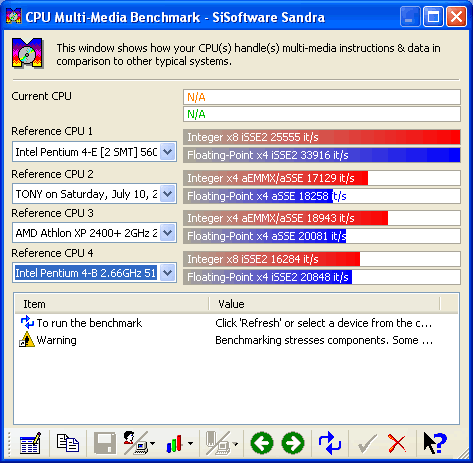Image resolution: width=473 pixels, height=463 pixels.
Task: Click the Copy to clipboard toolbar icon
Action: [x=68, y=443]
